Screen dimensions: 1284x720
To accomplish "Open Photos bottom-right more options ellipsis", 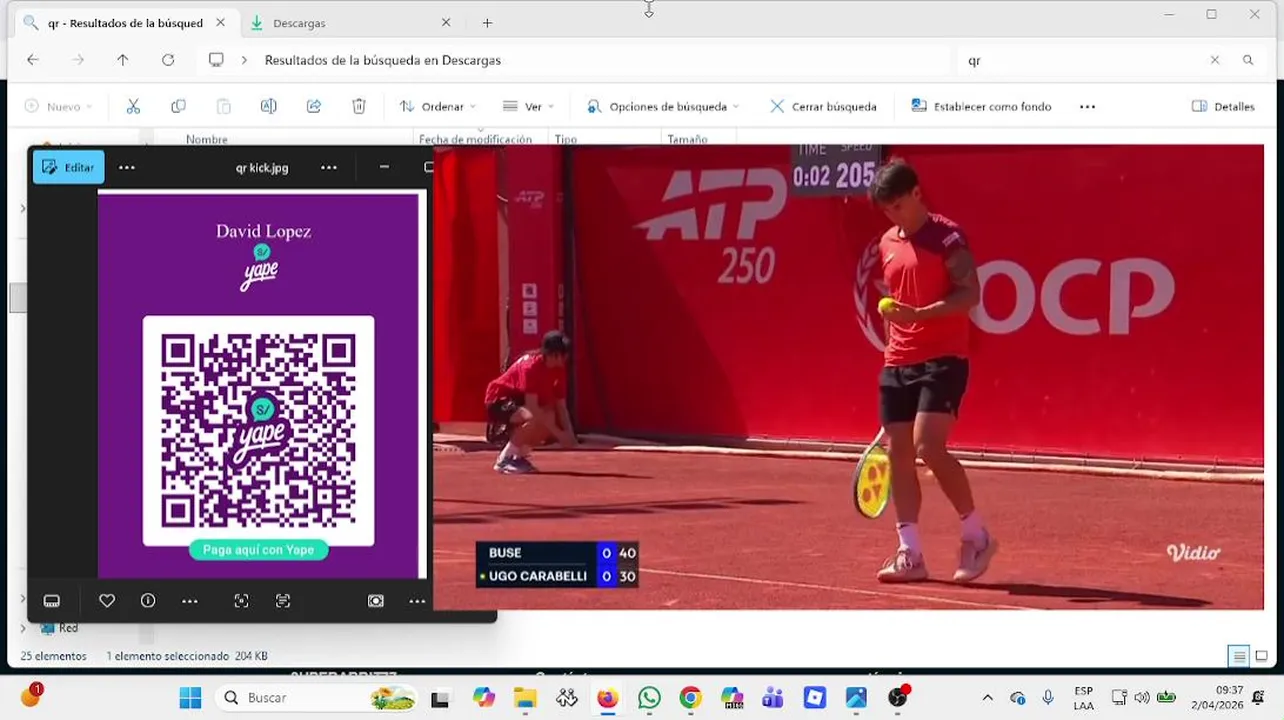I will point(417,601).
